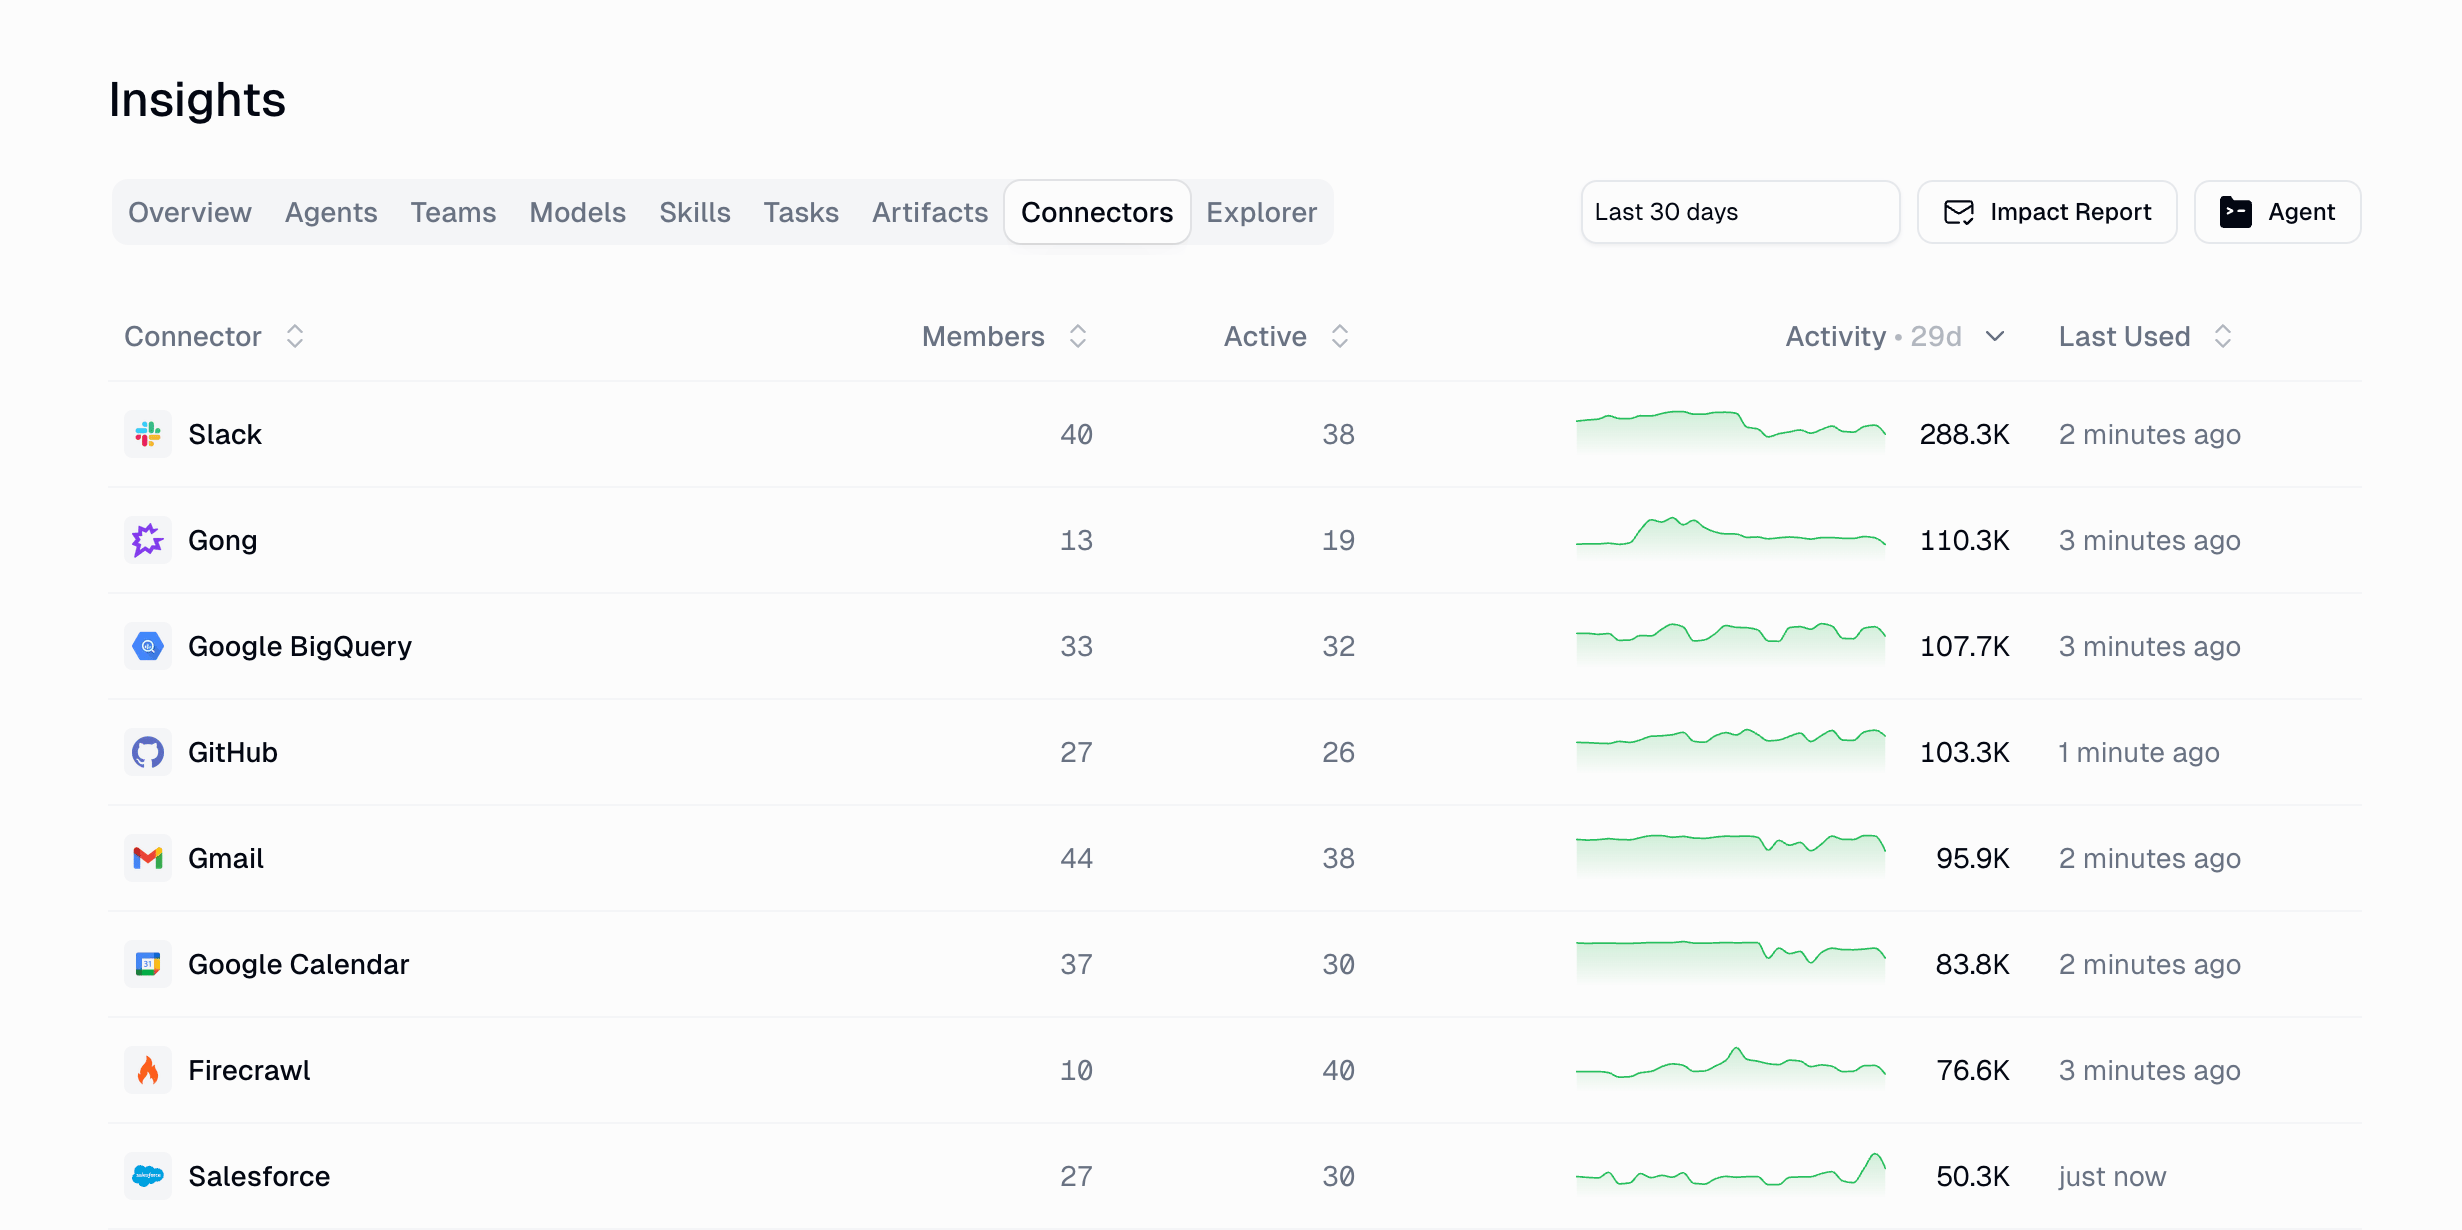
Task: Go to the Skills tab
Action: pyautogui.click(x=695, y=212)
